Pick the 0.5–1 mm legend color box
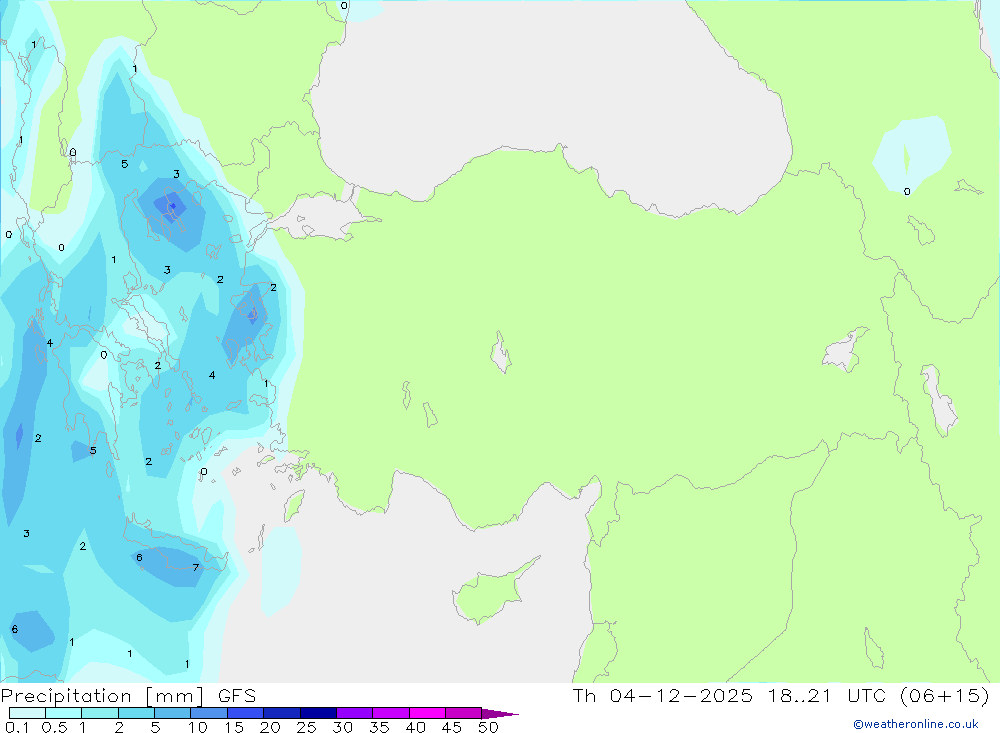The image size is (1000, 733). coord(63,713)
